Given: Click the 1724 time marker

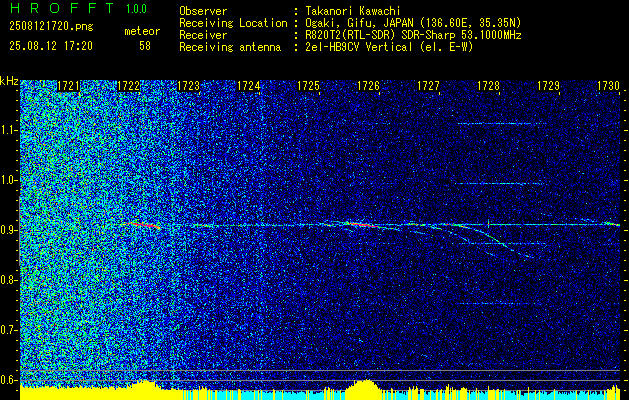Looking at the screenshot, I should click(249, 86).
